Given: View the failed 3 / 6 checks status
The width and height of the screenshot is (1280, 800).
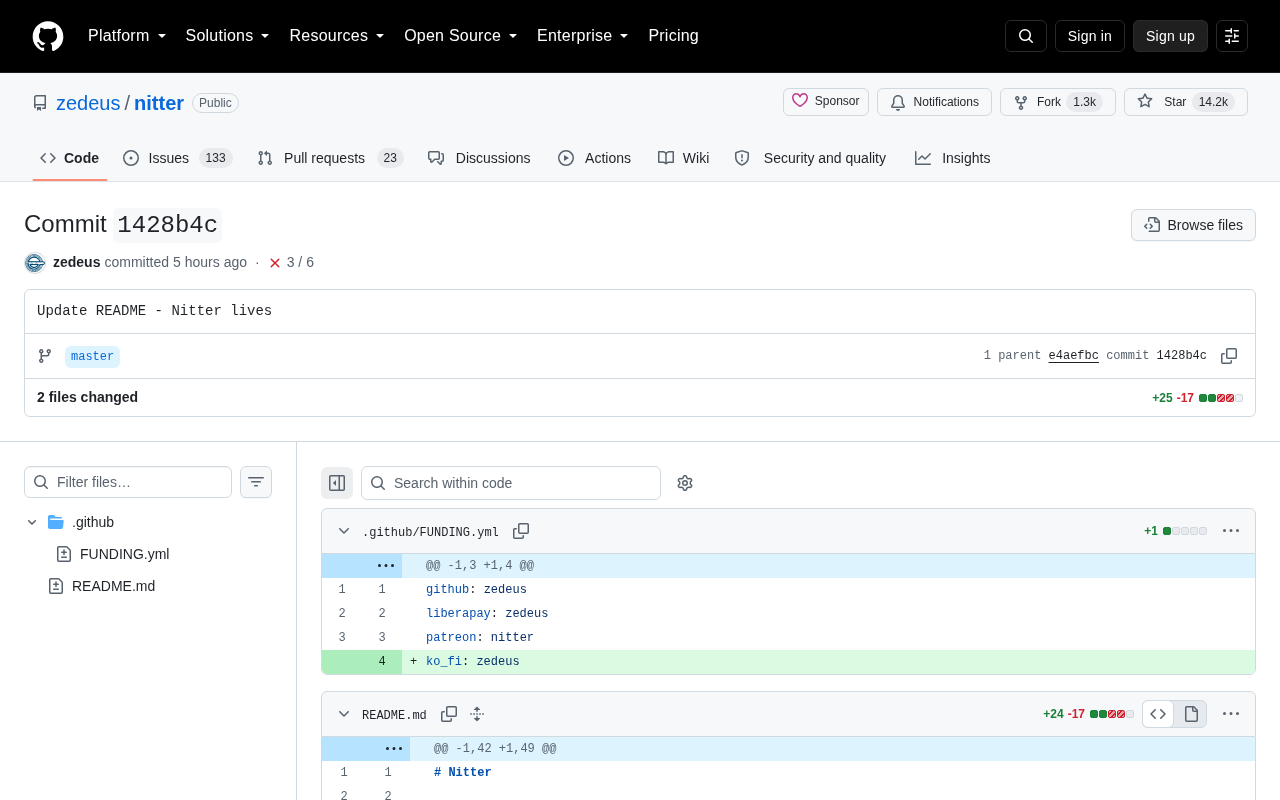Looking at the screenshot, I should tap(291, 263).
